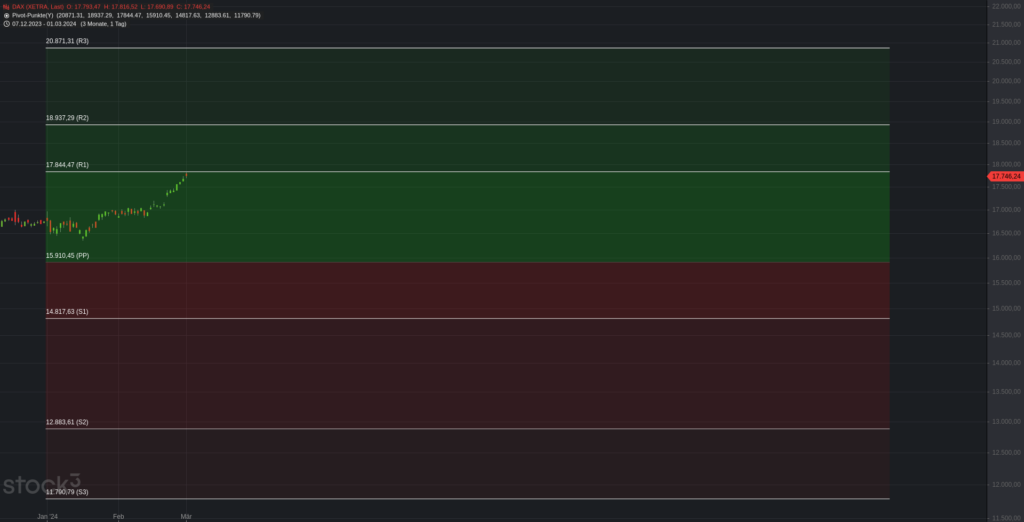Select the Pivot-Punkte(Y) indicator label
The width and height of the screenshot is (1024, 522).
click(x=33, y=15)
